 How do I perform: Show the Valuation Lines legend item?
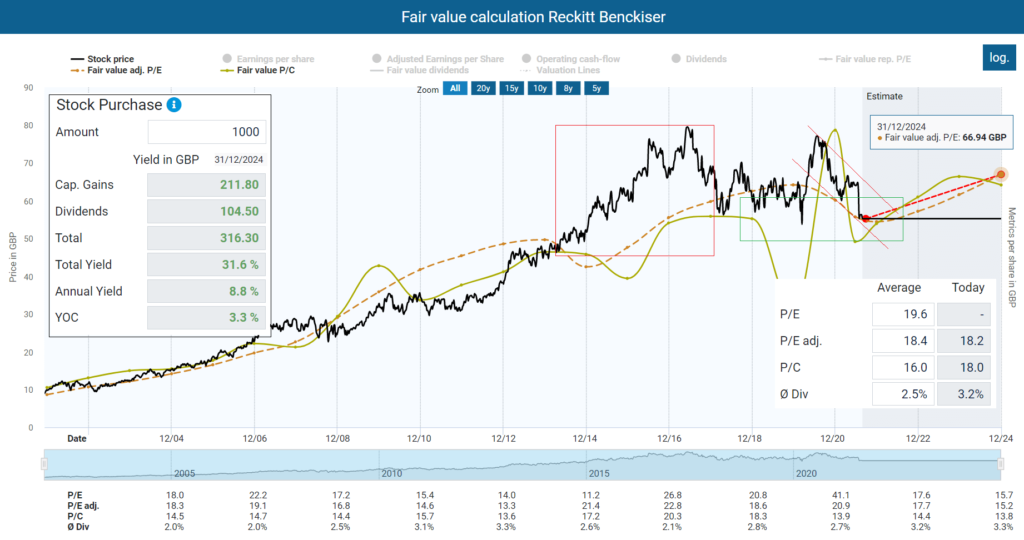(558, 70)
